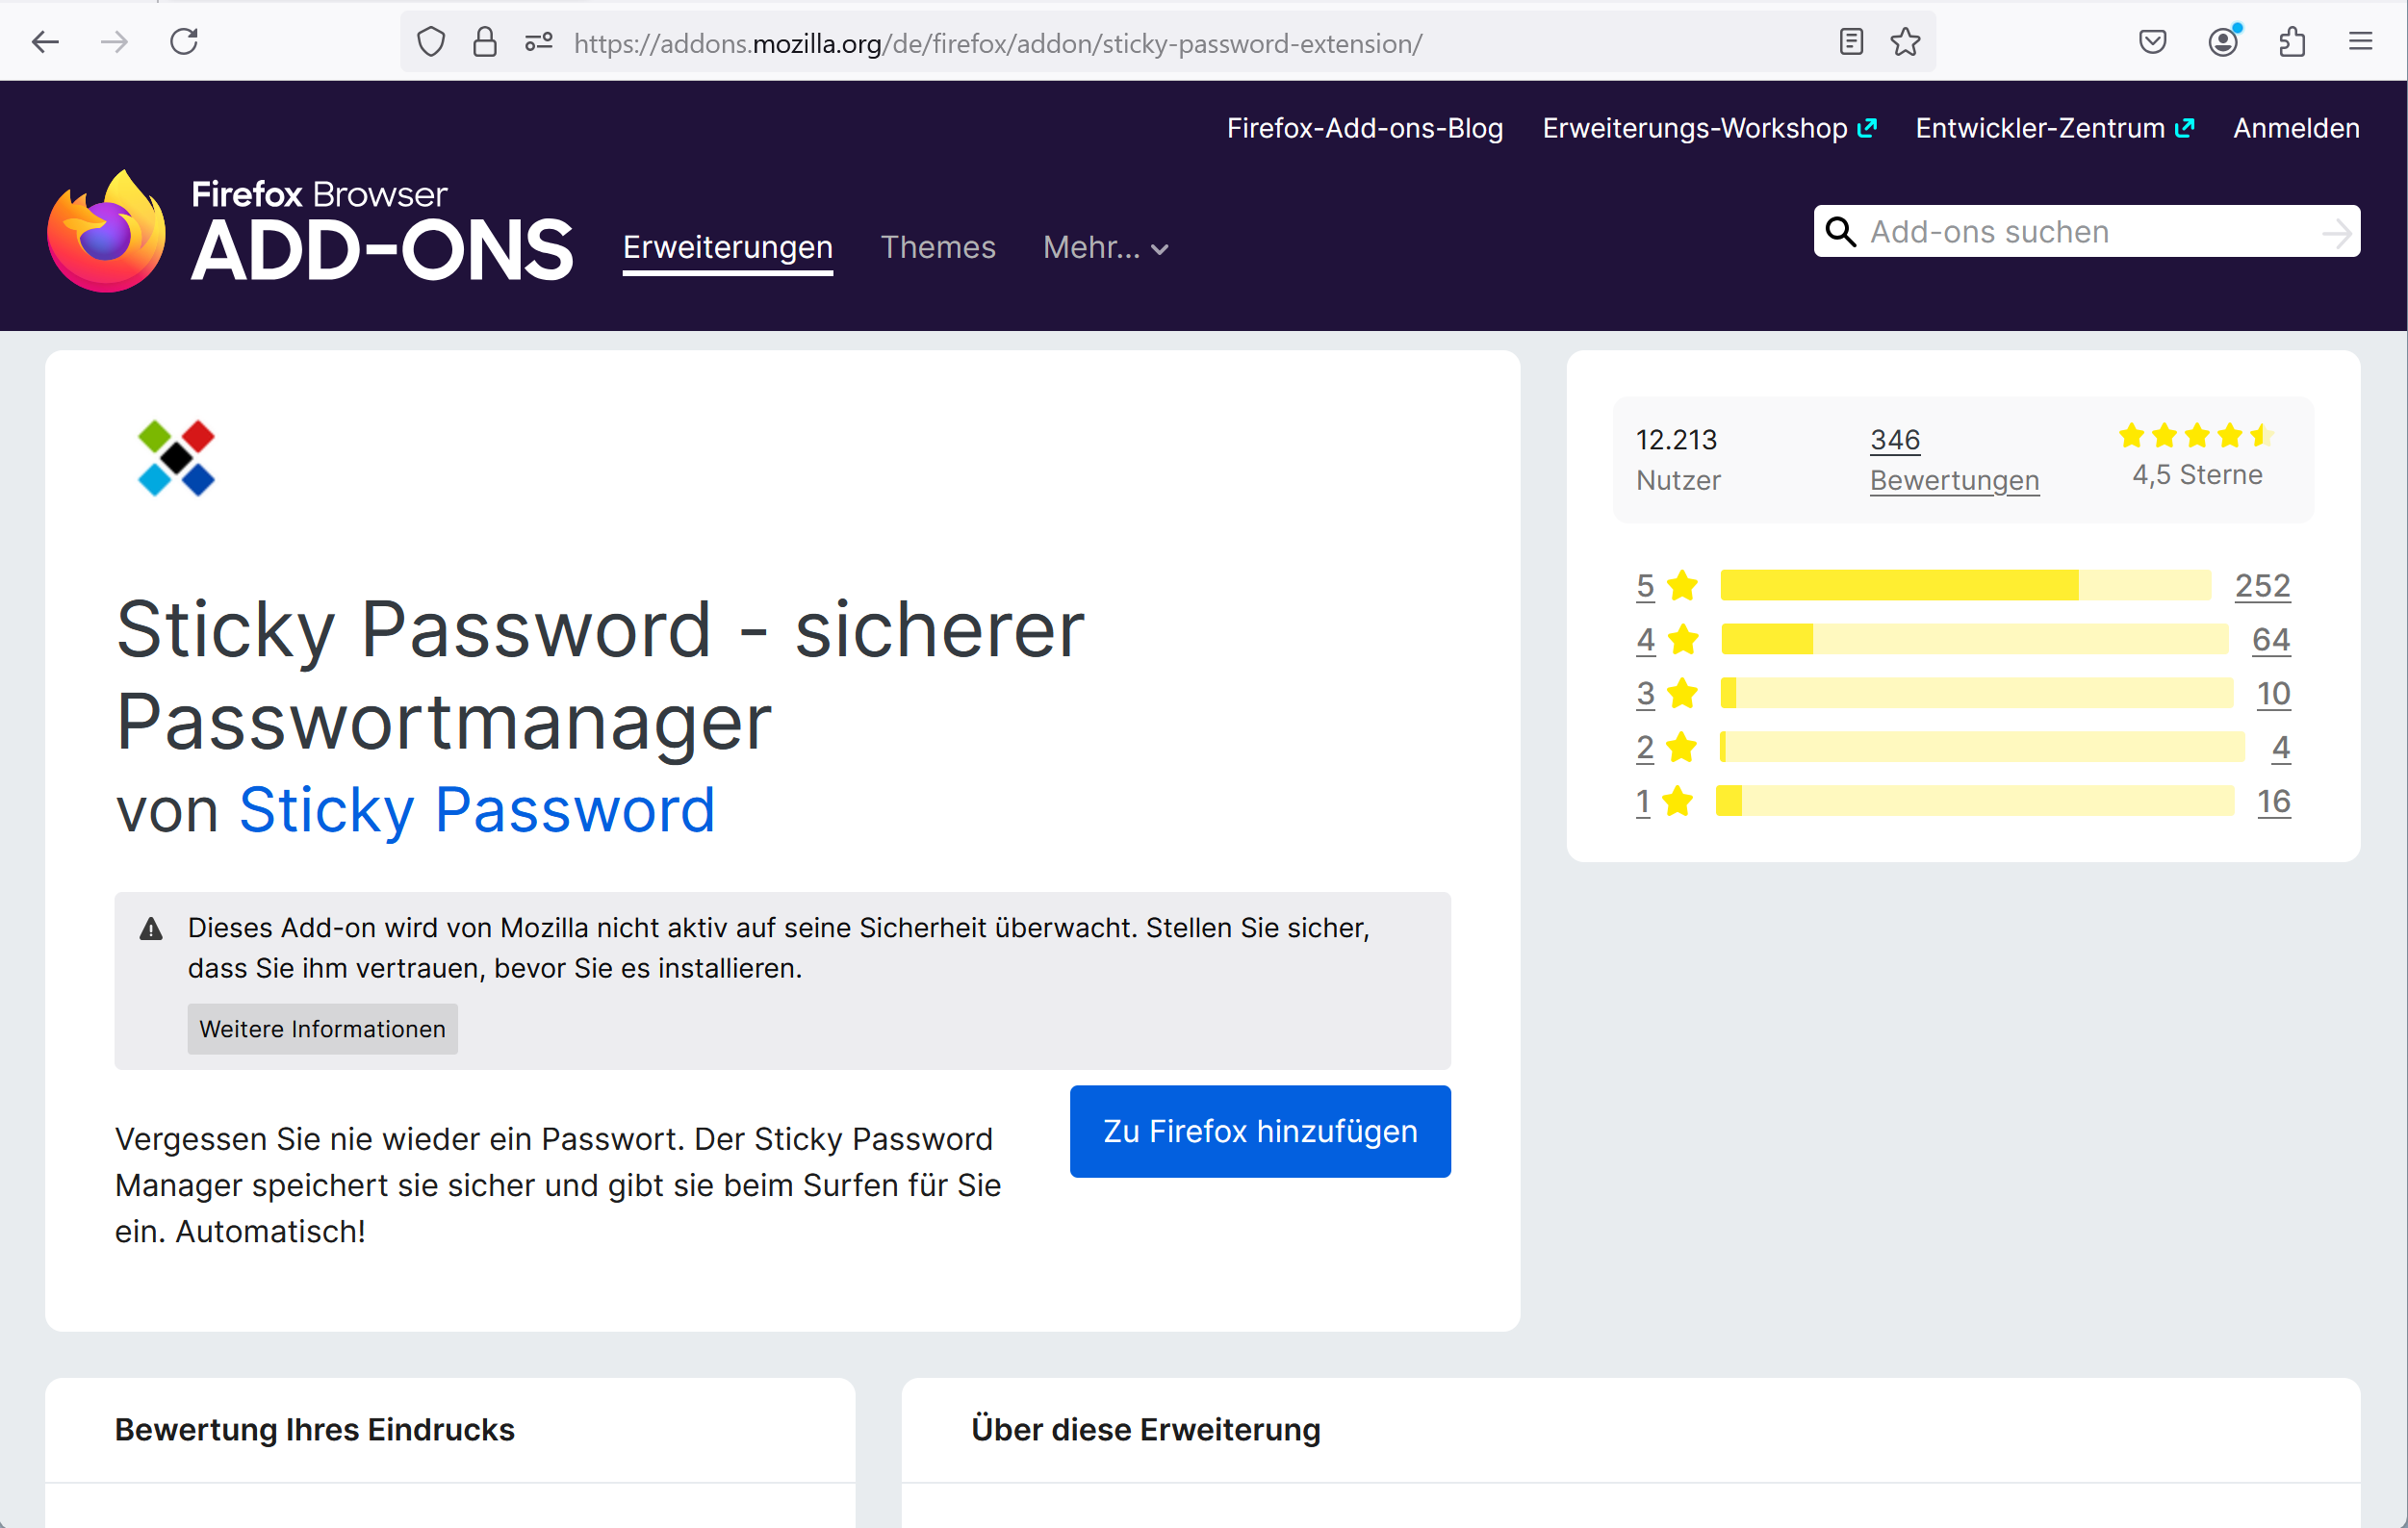The height and width of the screenshot is (1528, 2408).
Task: Go back to the previous page
Action: 46,42
